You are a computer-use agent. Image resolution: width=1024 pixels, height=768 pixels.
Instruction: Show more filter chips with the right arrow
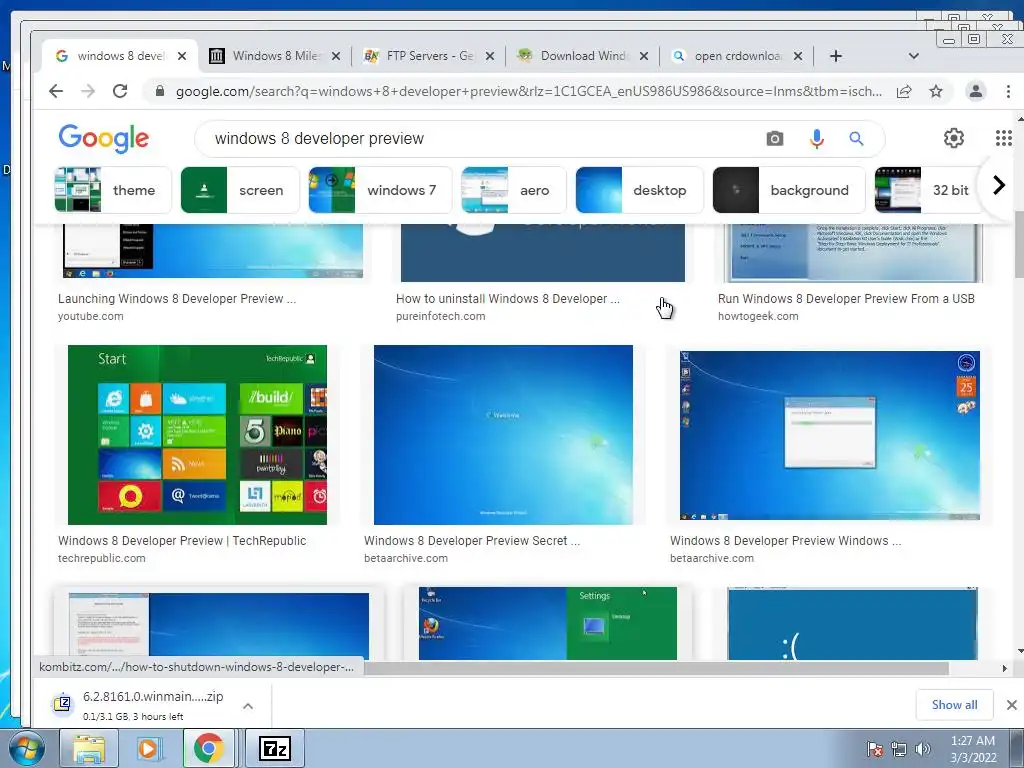[x=999, y=185]
